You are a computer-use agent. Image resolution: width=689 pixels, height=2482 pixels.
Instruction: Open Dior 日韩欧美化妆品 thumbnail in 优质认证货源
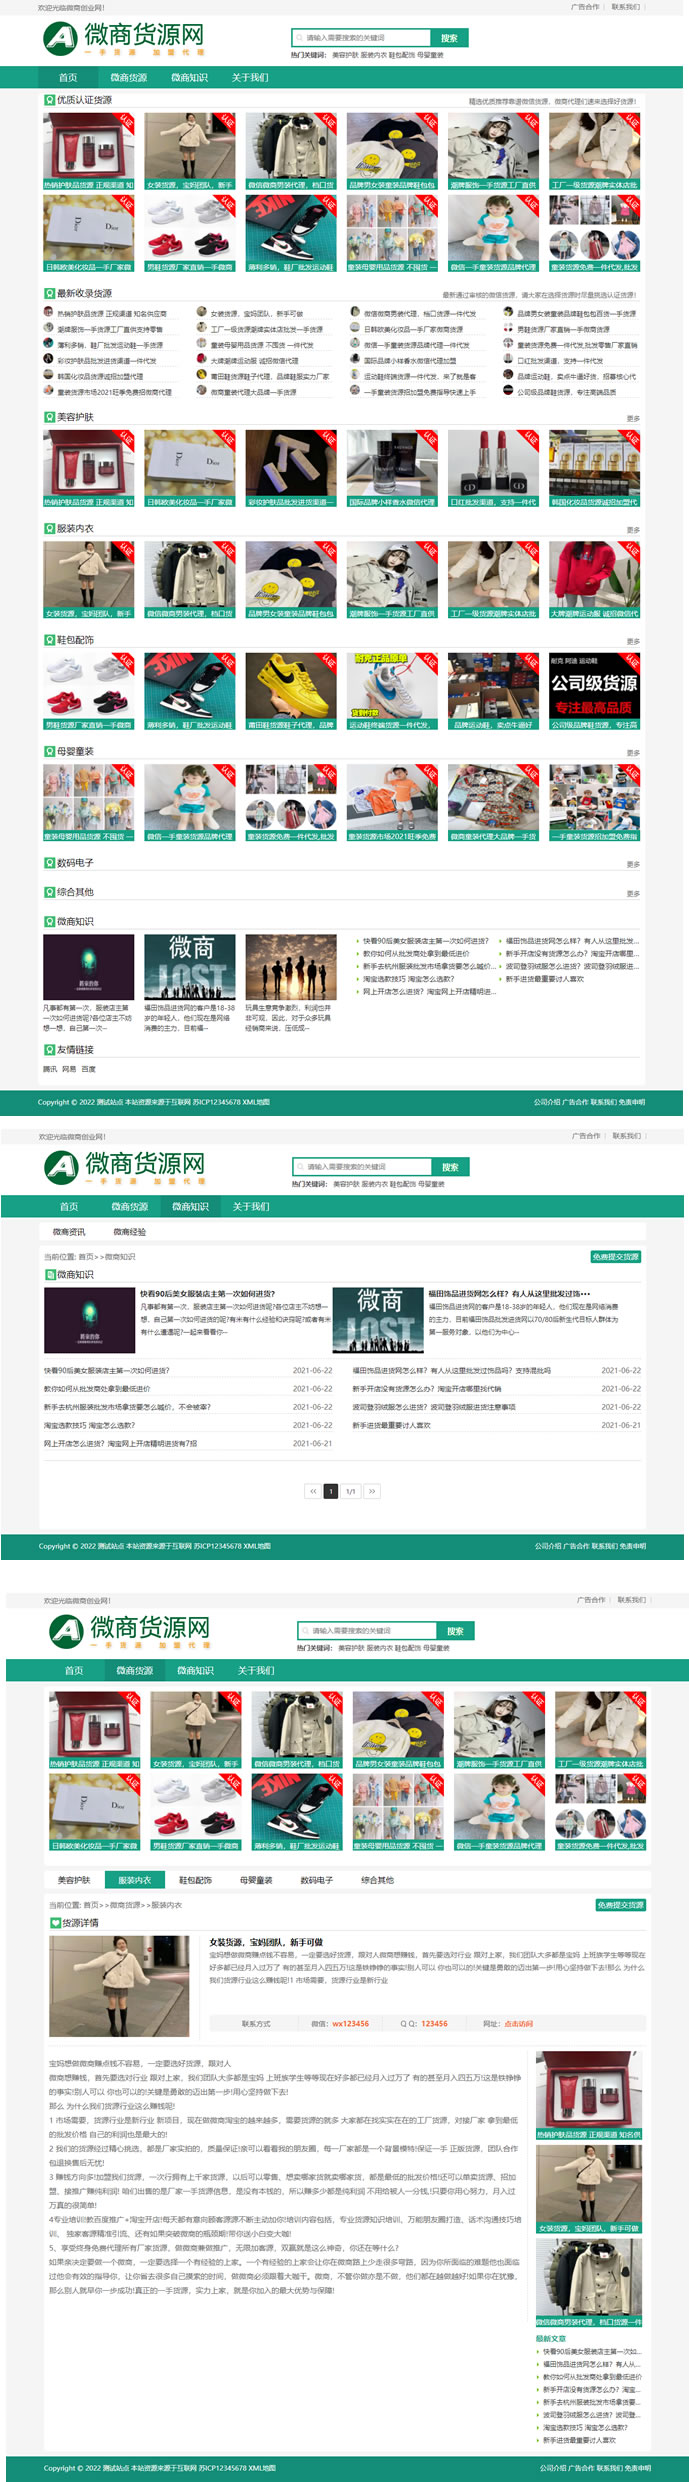pyautogui.click(x=89, y=233)
